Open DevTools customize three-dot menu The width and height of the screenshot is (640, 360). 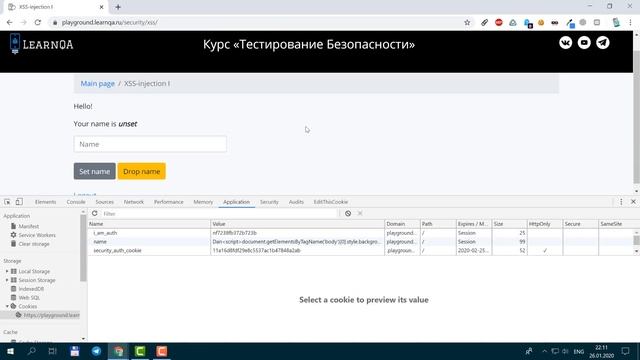point(621,202)
